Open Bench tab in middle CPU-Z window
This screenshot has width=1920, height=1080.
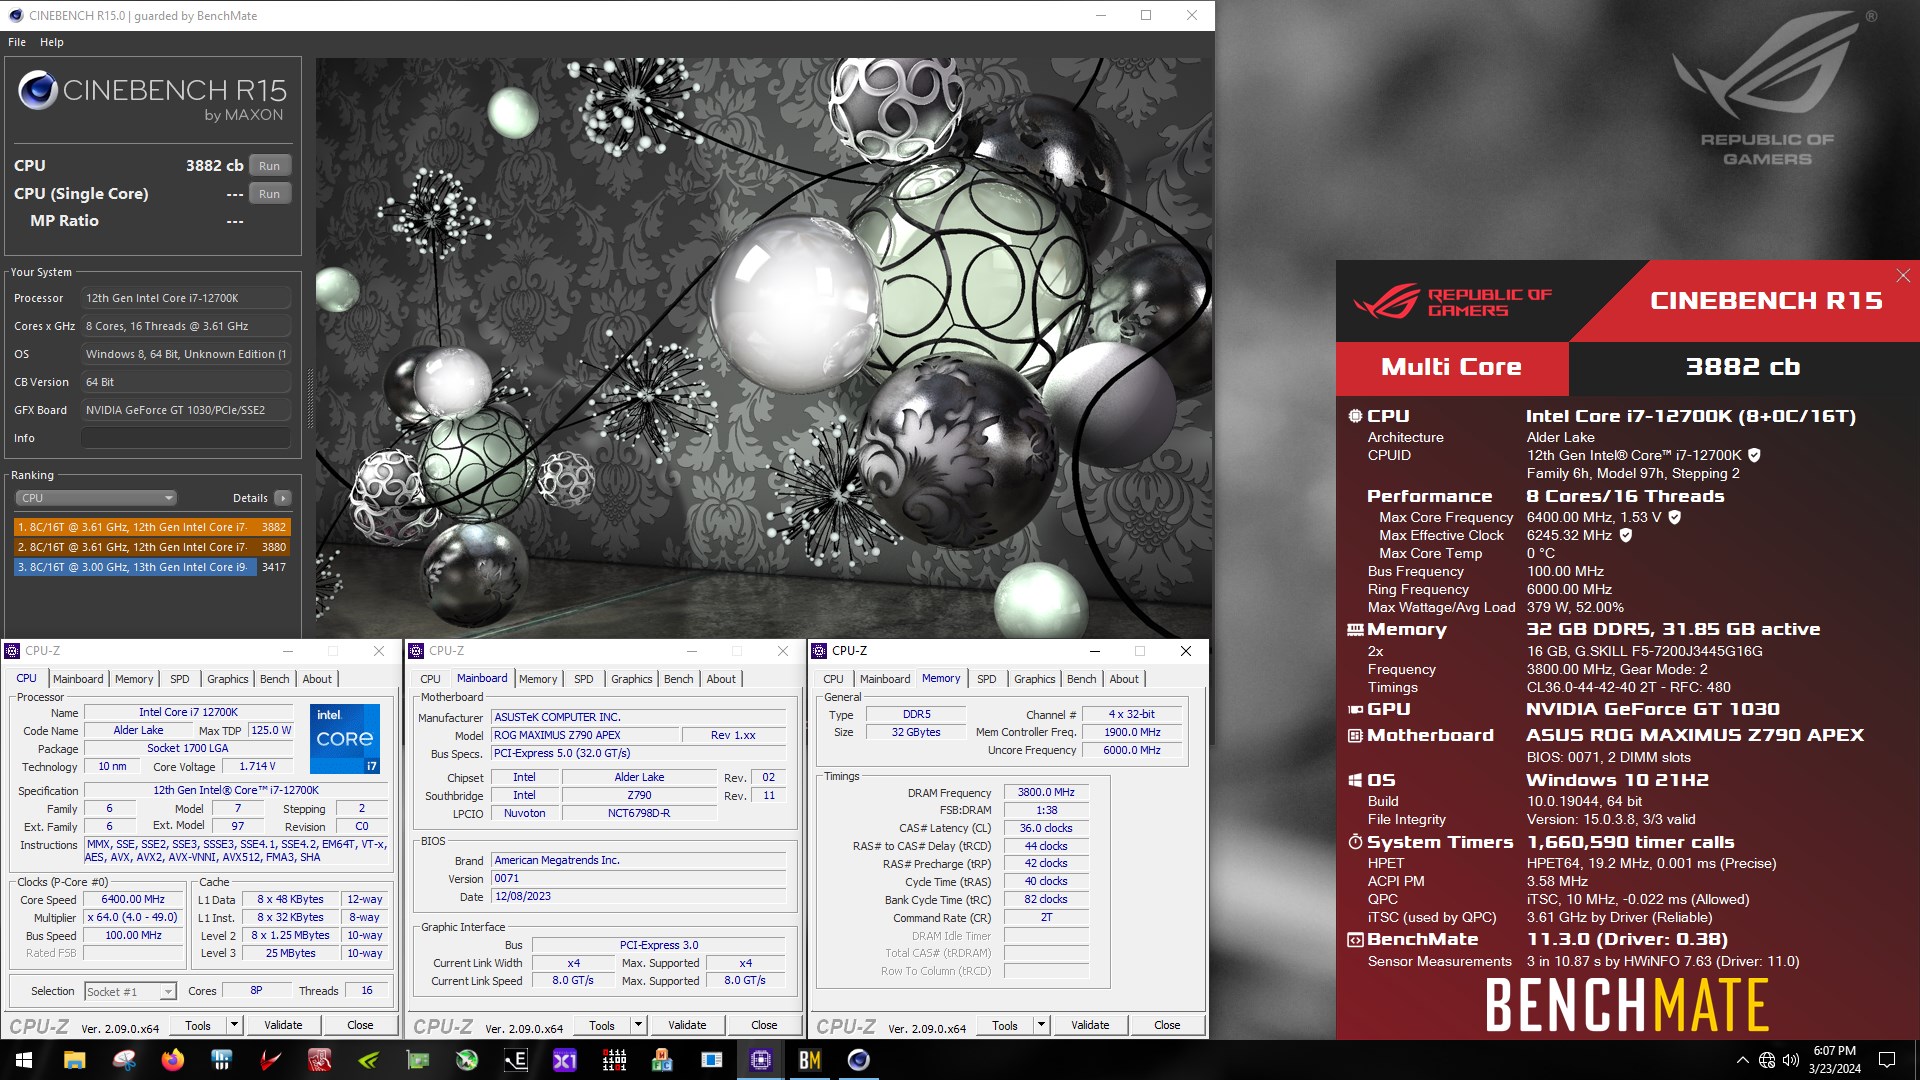point(678,679)
